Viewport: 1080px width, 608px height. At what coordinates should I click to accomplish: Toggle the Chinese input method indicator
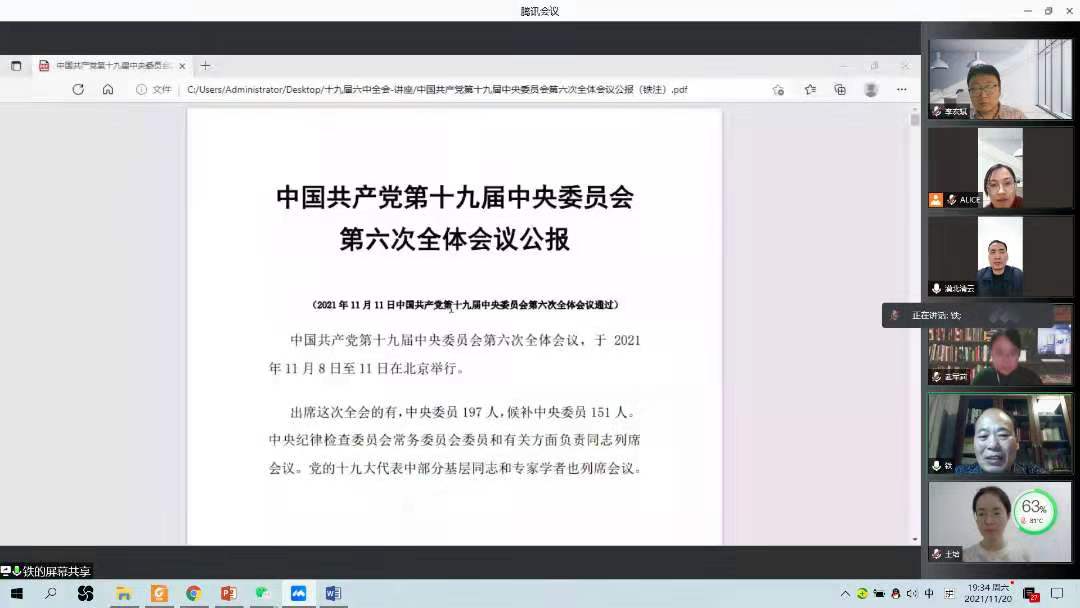[929, 593]
